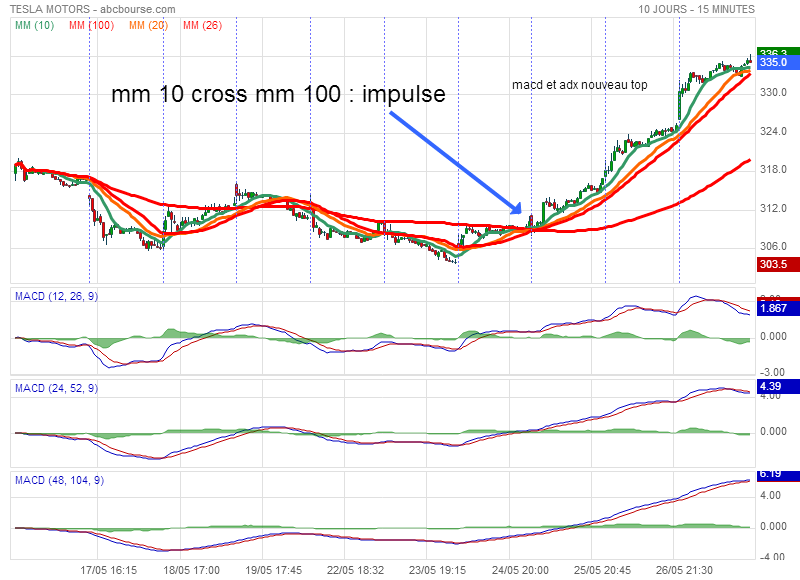Click the 10 JOURS - 15 MINUTES label
Image resolution: width=800 pixels, height=580 pixels.
click(696, 9)
